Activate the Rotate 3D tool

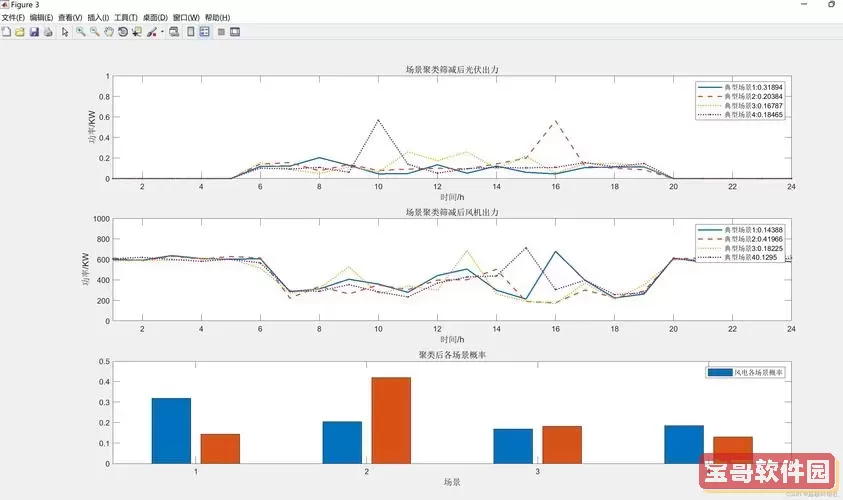(123, 32)
